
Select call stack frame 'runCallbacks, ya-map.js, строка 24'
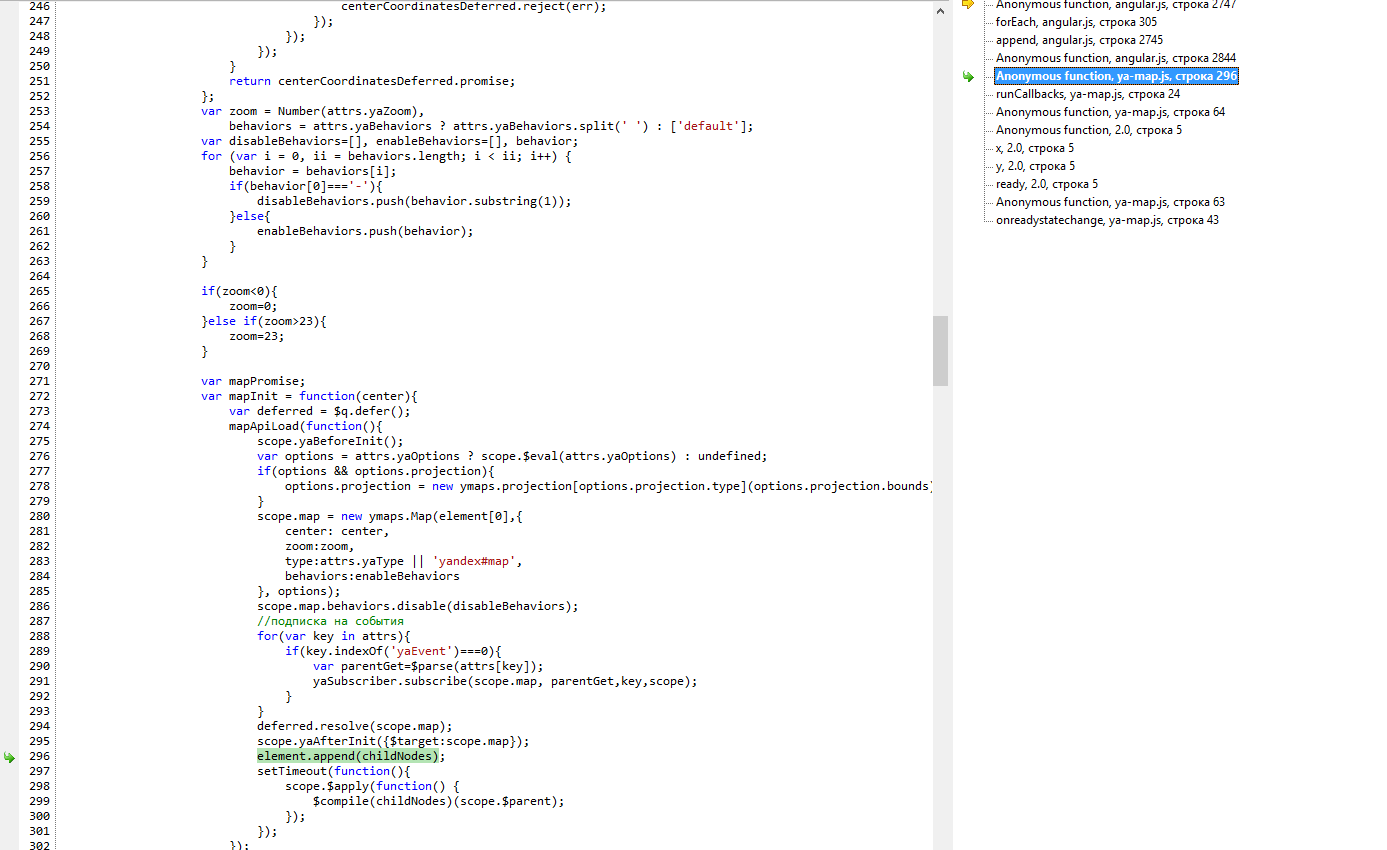[1088, 94]
